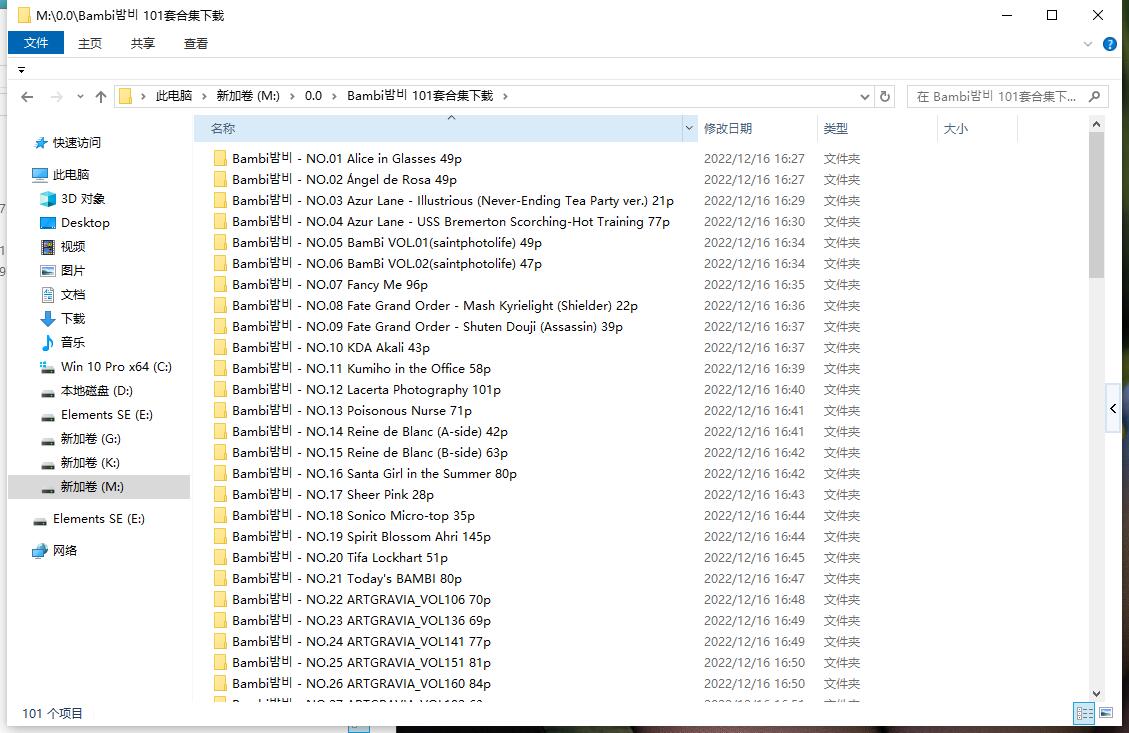Click the folder icon in the title bar
This screenshot has height=733, width=1129.
[x=24, y=15]
